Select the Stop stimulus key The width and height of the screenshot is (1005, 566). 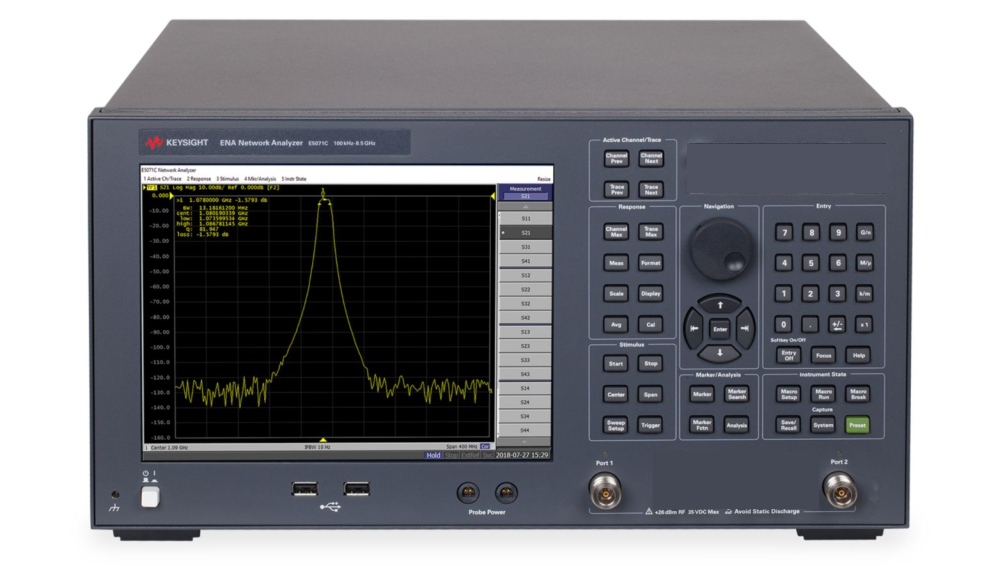coord(651,363)
